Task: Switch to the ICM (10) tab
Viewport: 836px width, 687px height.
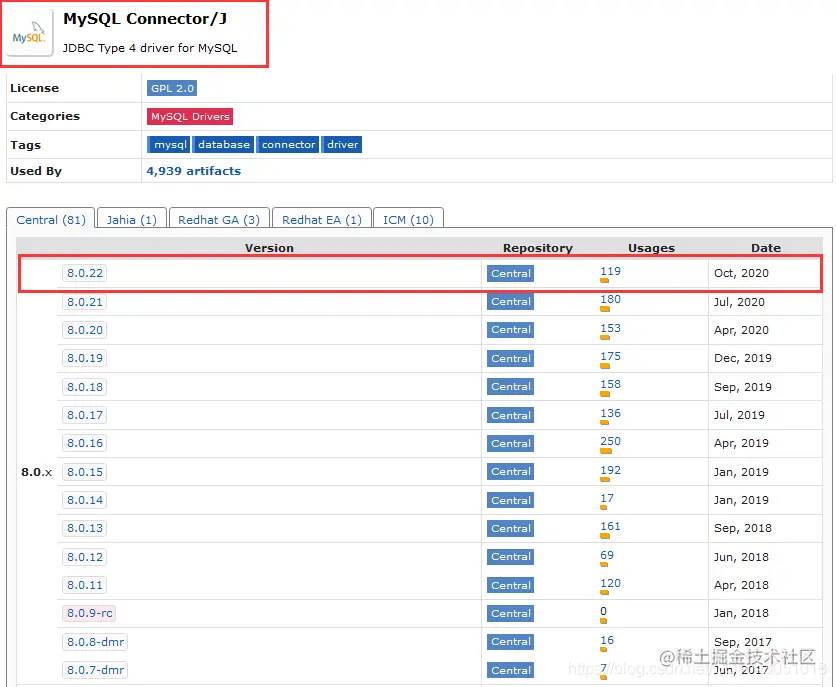Action: pyautogui.click(x=408, y=220)
